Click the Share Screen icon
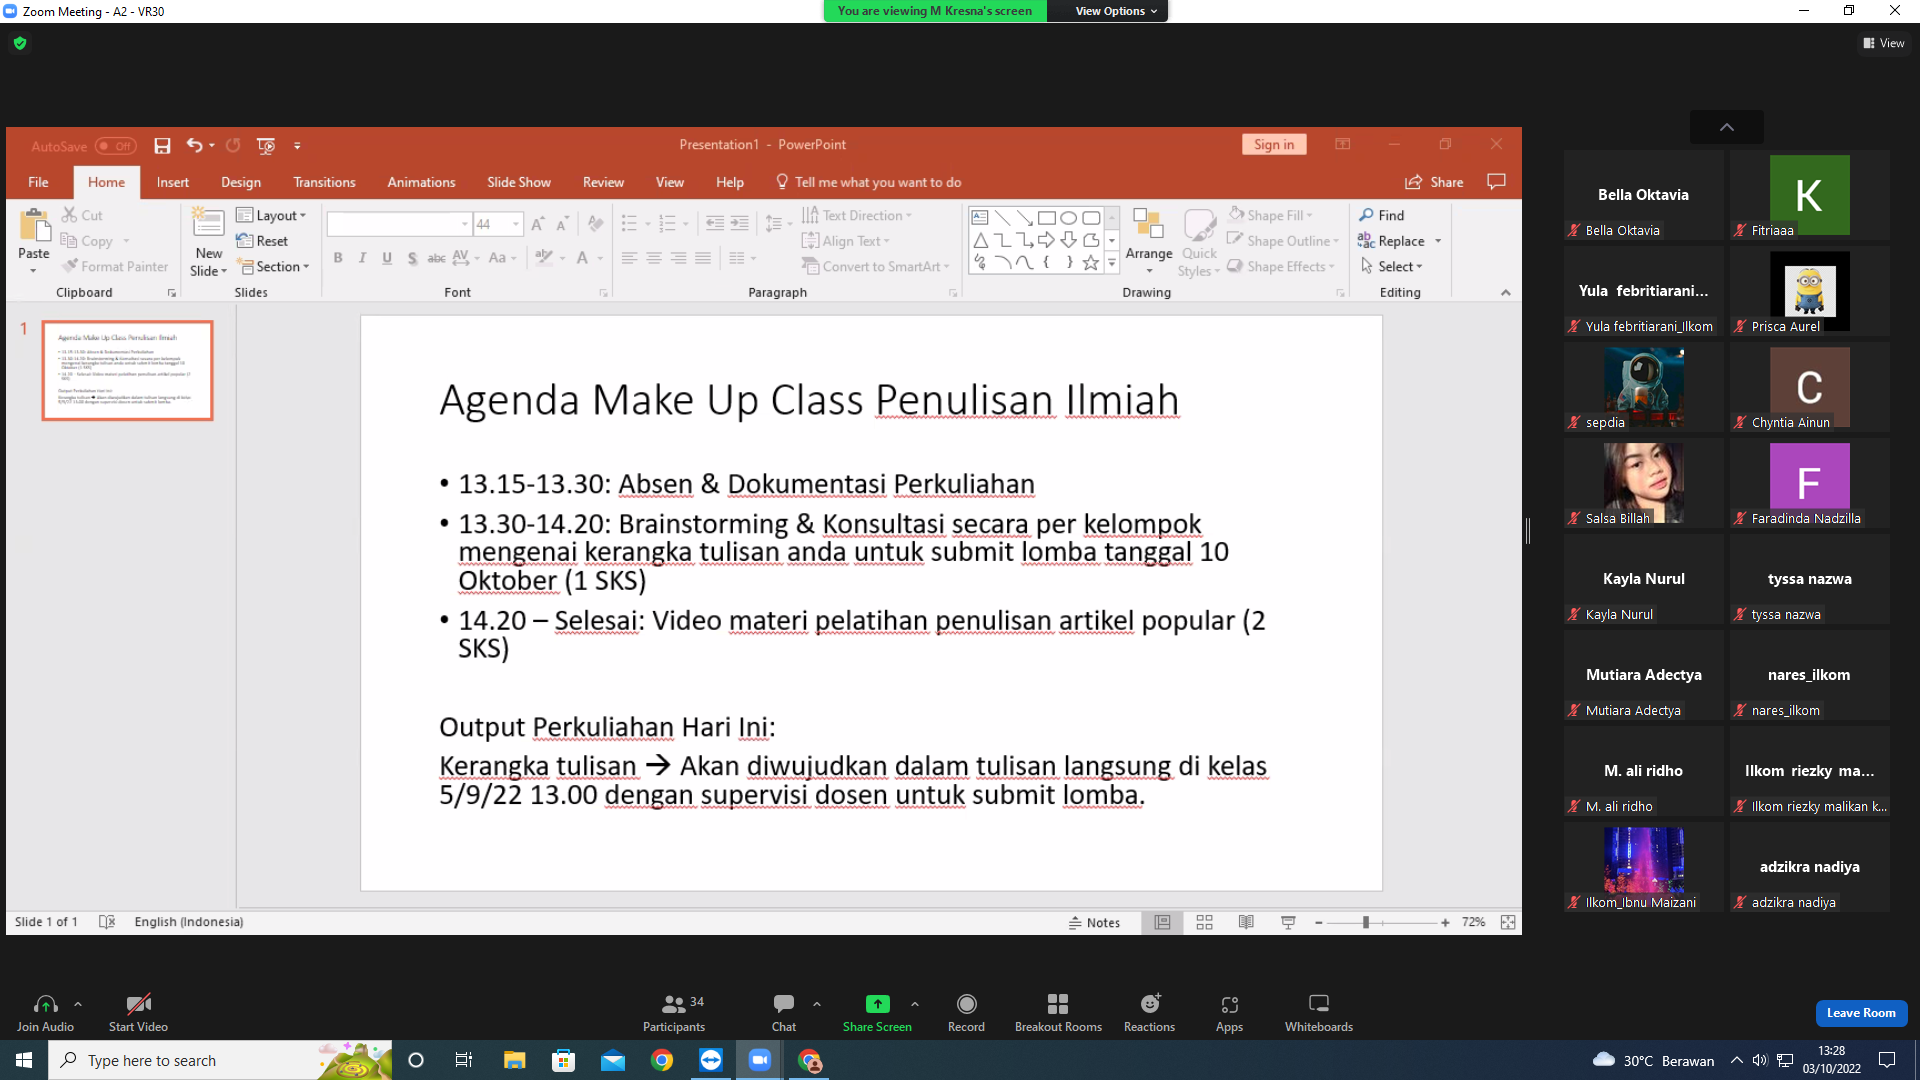1920x1080 pixels. click(x=877, y=1003)
